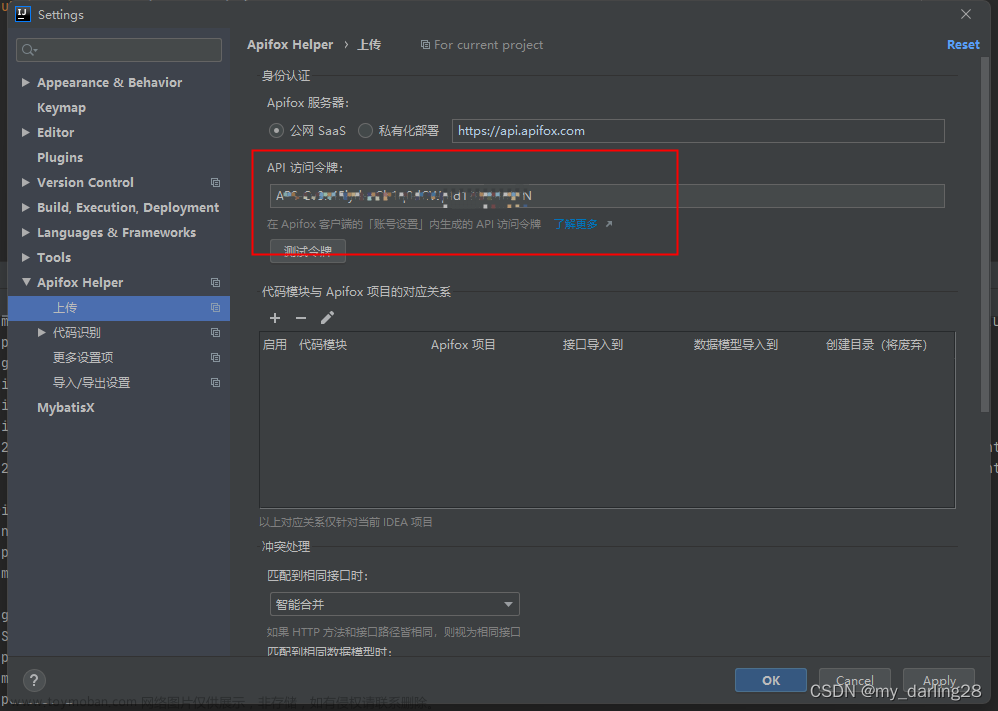The height and width of the screenshot is (711, 998).
Task: Open the 了解更多 link
Action: point(575,224)
